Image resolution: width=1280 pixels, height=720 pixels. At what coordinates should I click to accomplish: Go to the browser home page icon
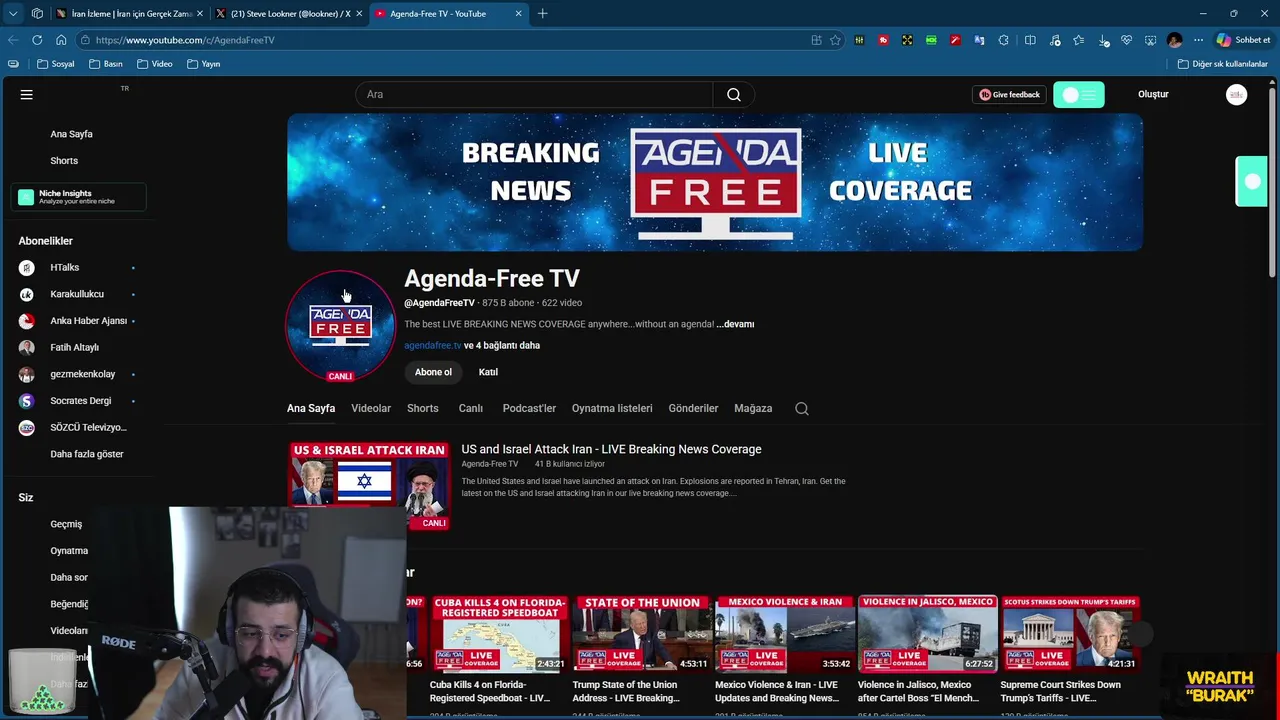[x=61, y=40]
